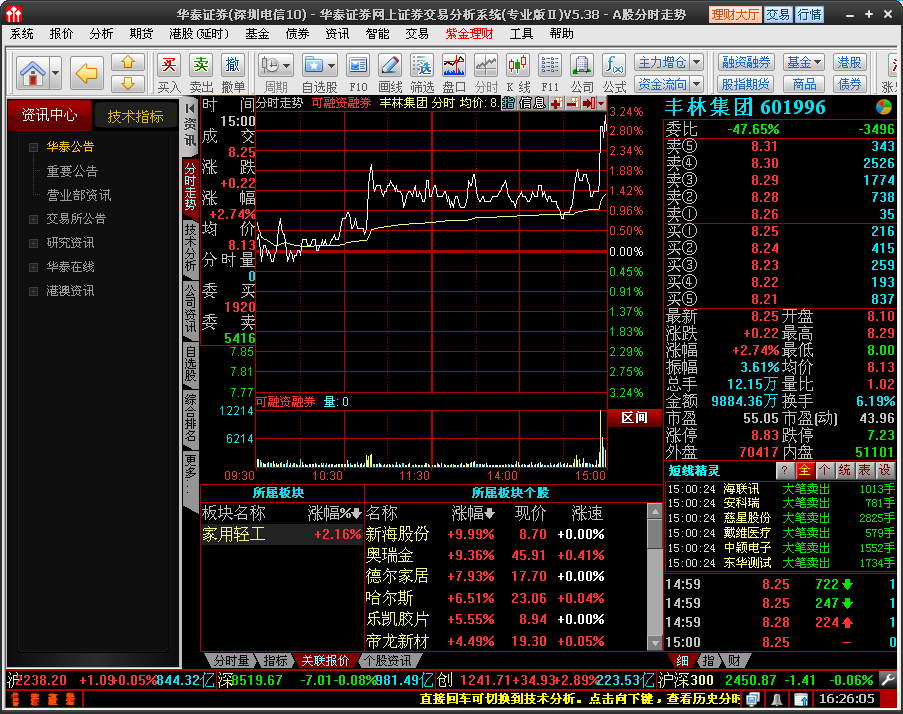Click the multi-window icon in status bar
The width and height of the screenshot is (903, 714).
click(752, 699)
